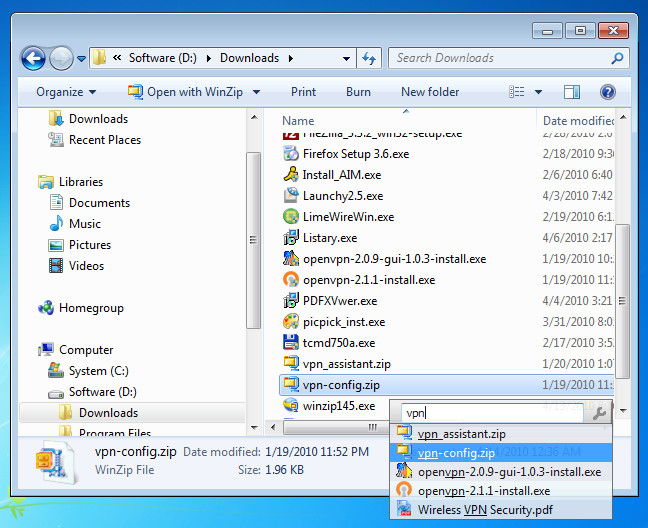The width and height of the screenshot is (648, 528).
Task: Focus the Search Downloads box
Action: coord(509,58)
